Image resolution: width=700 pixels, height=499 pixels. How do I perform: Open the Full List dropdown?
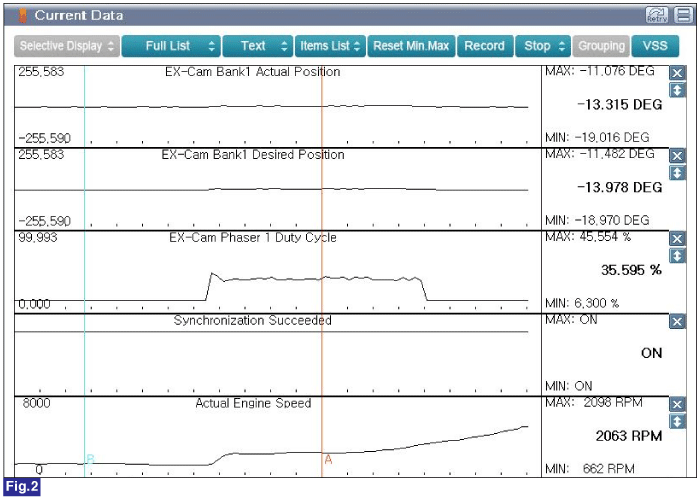click(171, 46)
